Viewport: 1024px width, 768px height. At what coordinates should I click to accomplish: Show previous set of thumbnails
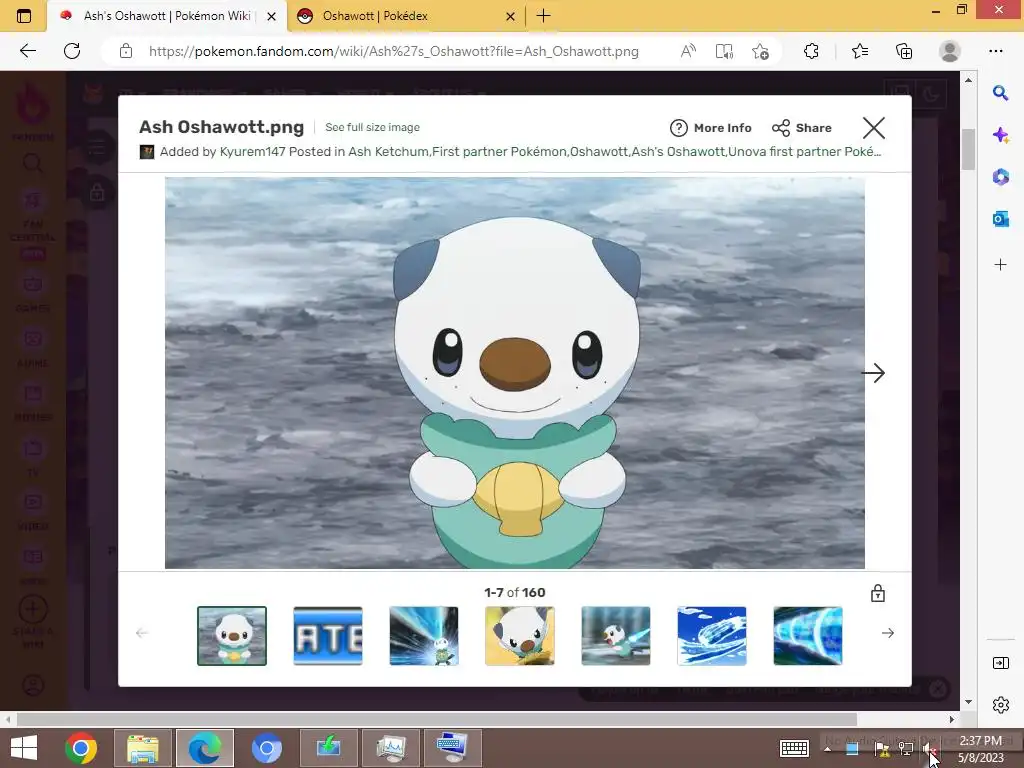[x=142, y=633]
